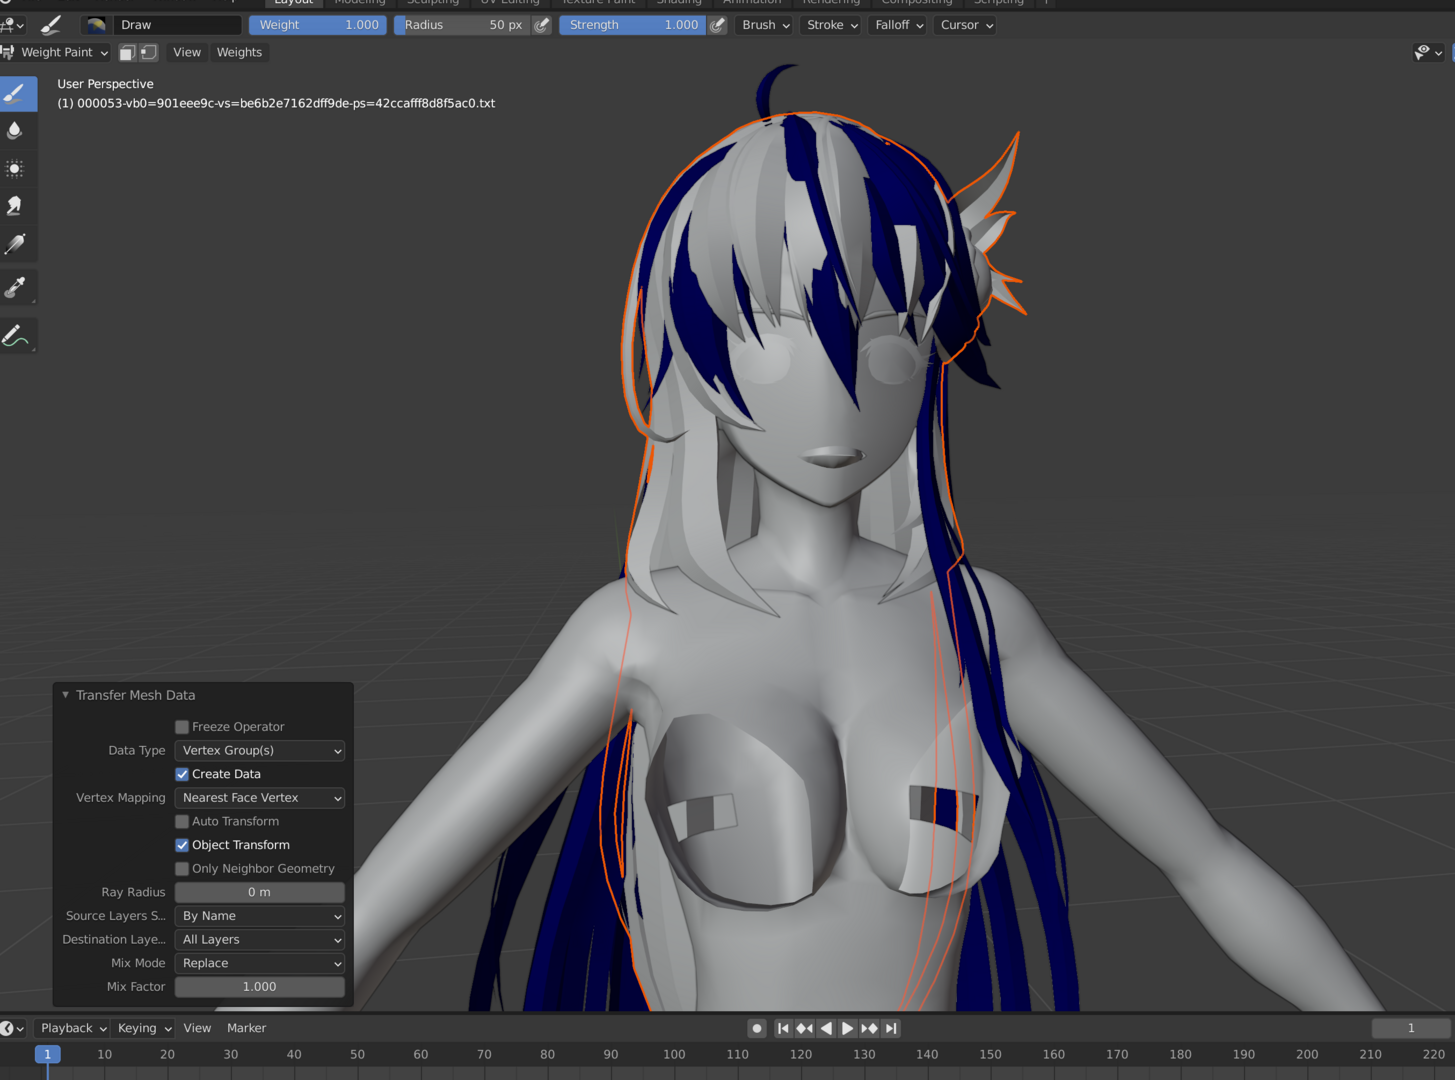Play animation in reverse

(826, 1028)
